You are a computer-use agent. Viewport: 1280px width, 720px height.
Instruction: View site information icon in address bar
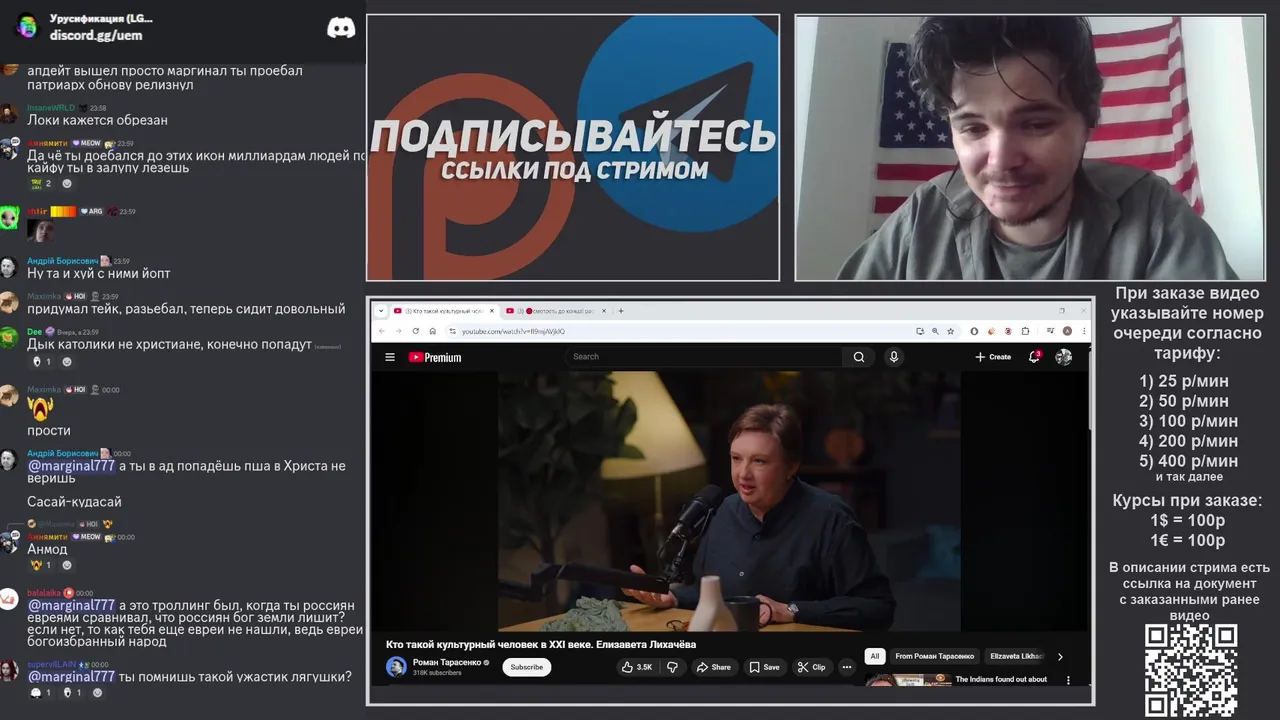(x=452, y=331)
